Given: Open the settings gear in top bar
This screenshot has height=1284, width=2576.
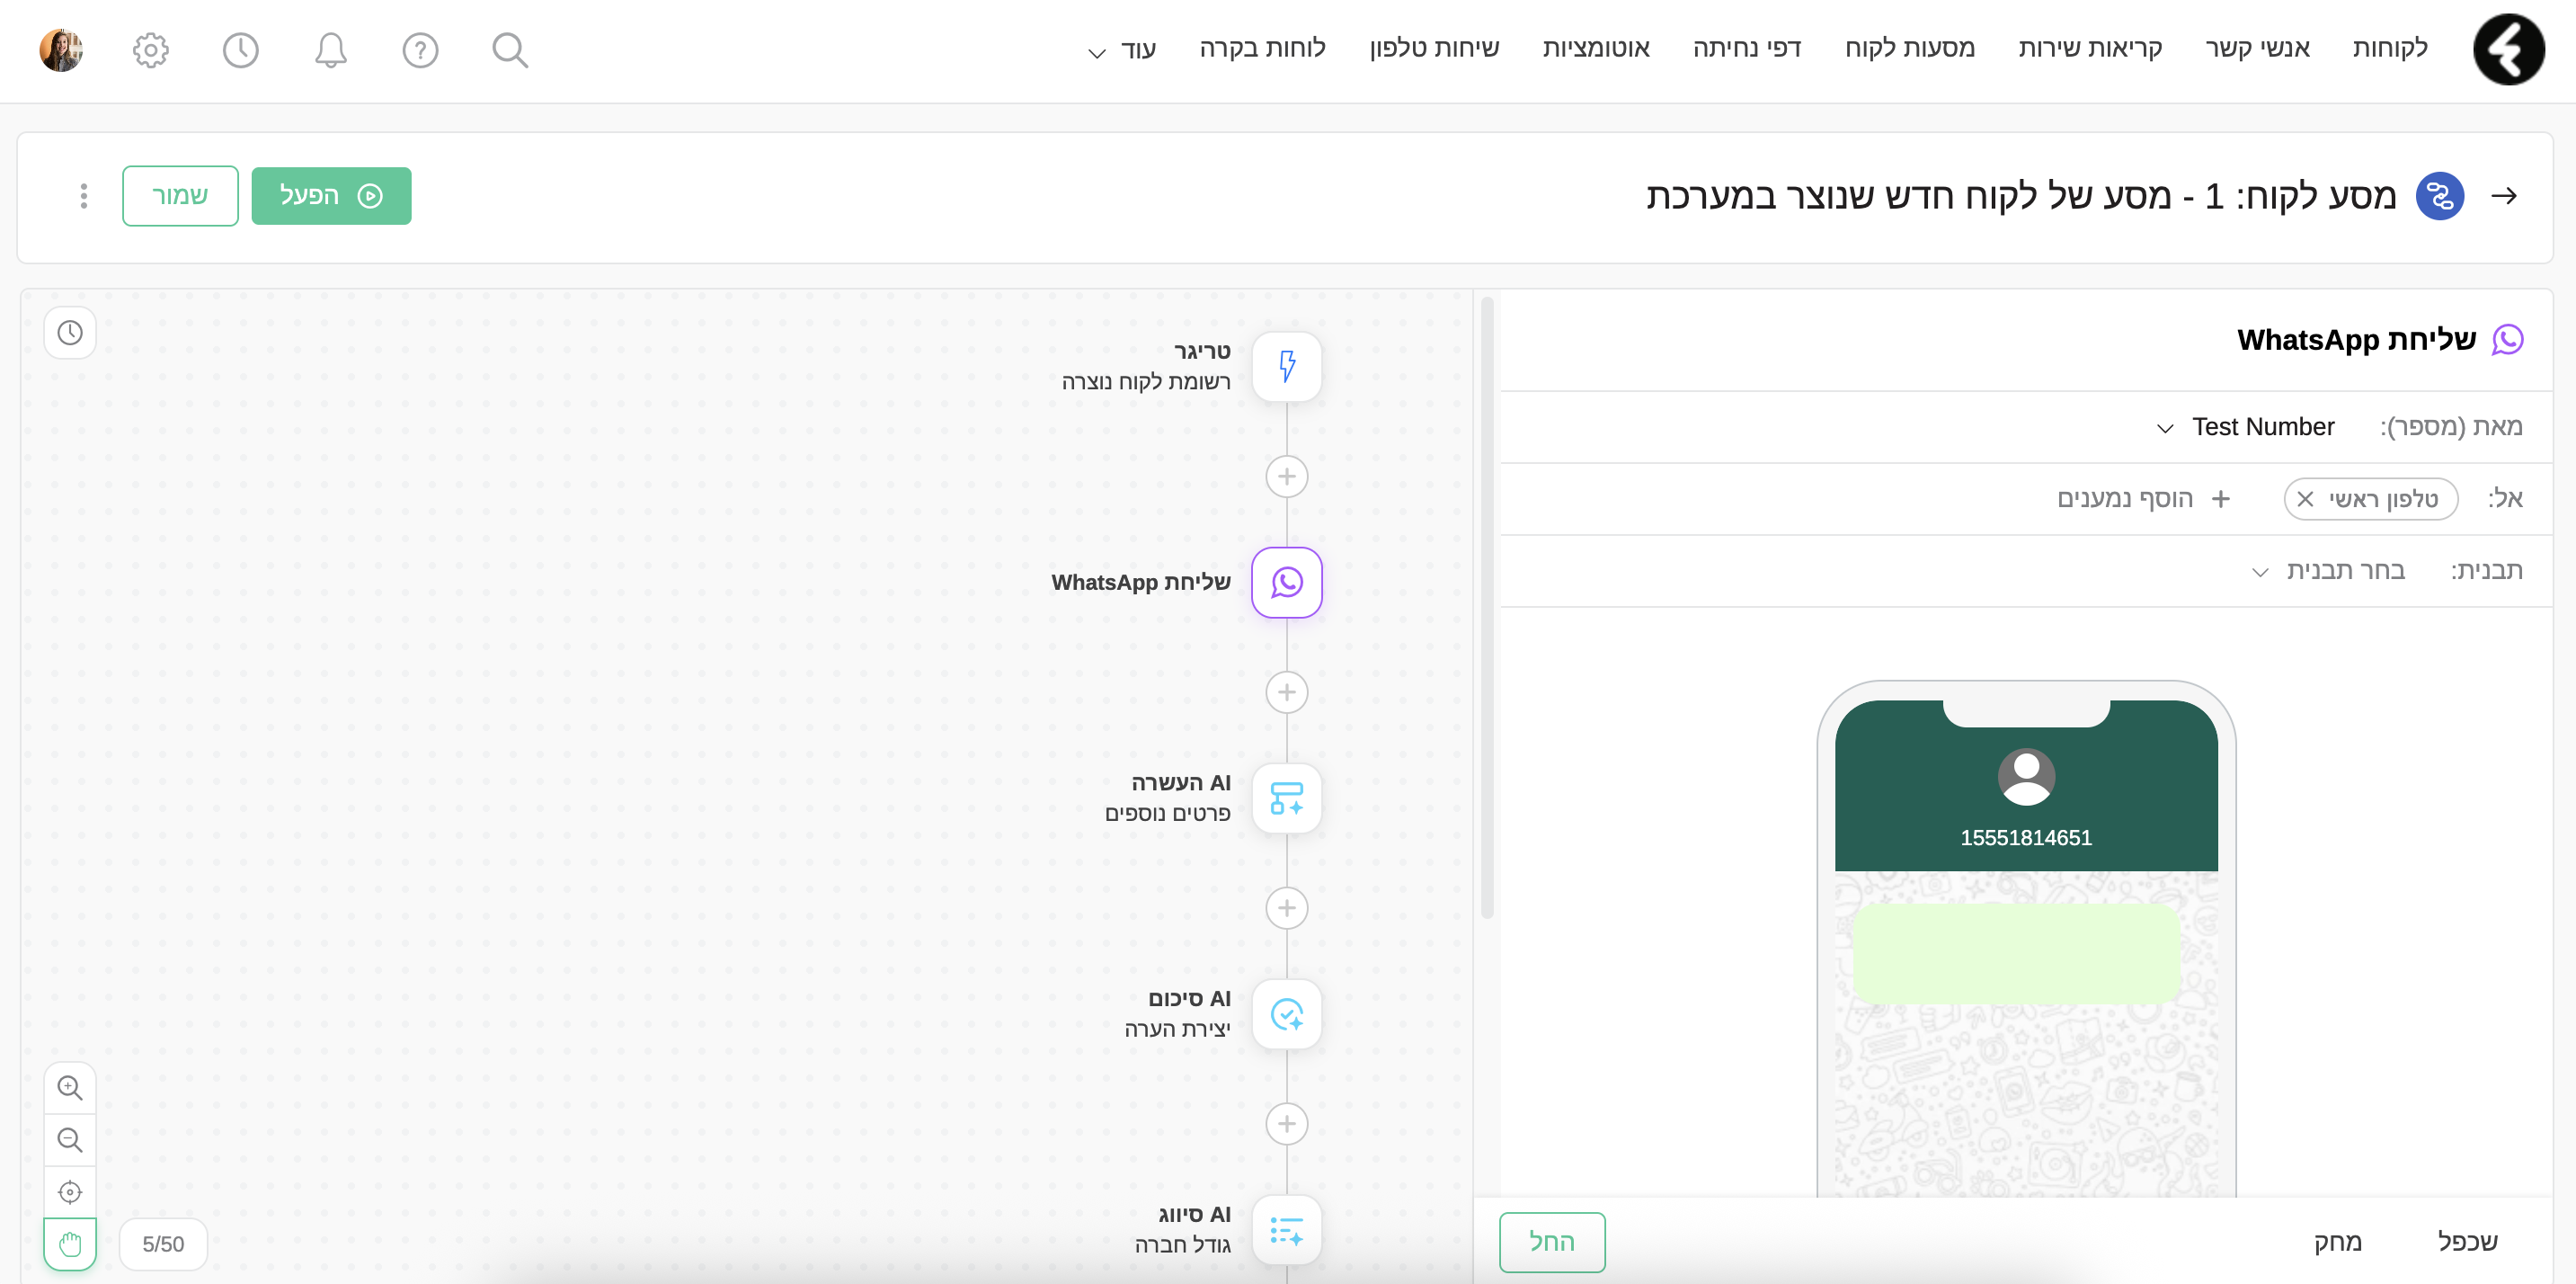Looking at the screenshot, I should (x=150, y=50).
